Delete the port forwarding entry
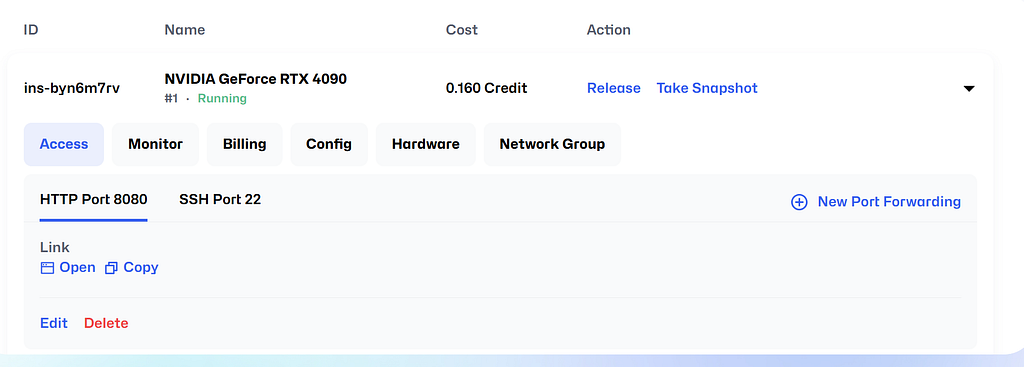This screenshot has width=1024, height=367. [x=106, y=323]
